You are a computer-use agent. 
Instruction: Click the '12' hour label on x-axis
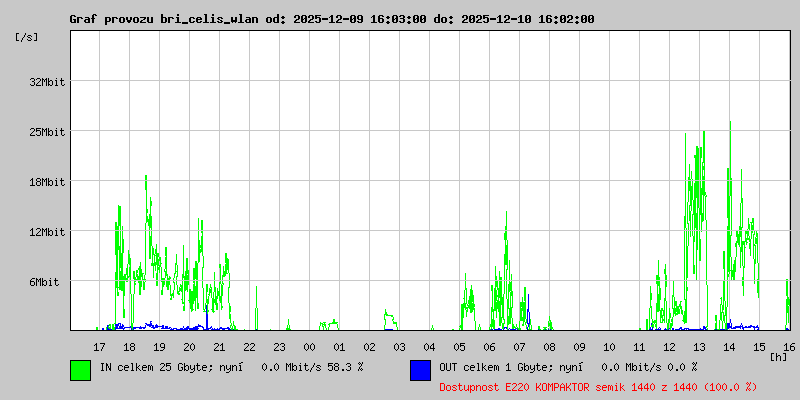(x=670, y=347)
